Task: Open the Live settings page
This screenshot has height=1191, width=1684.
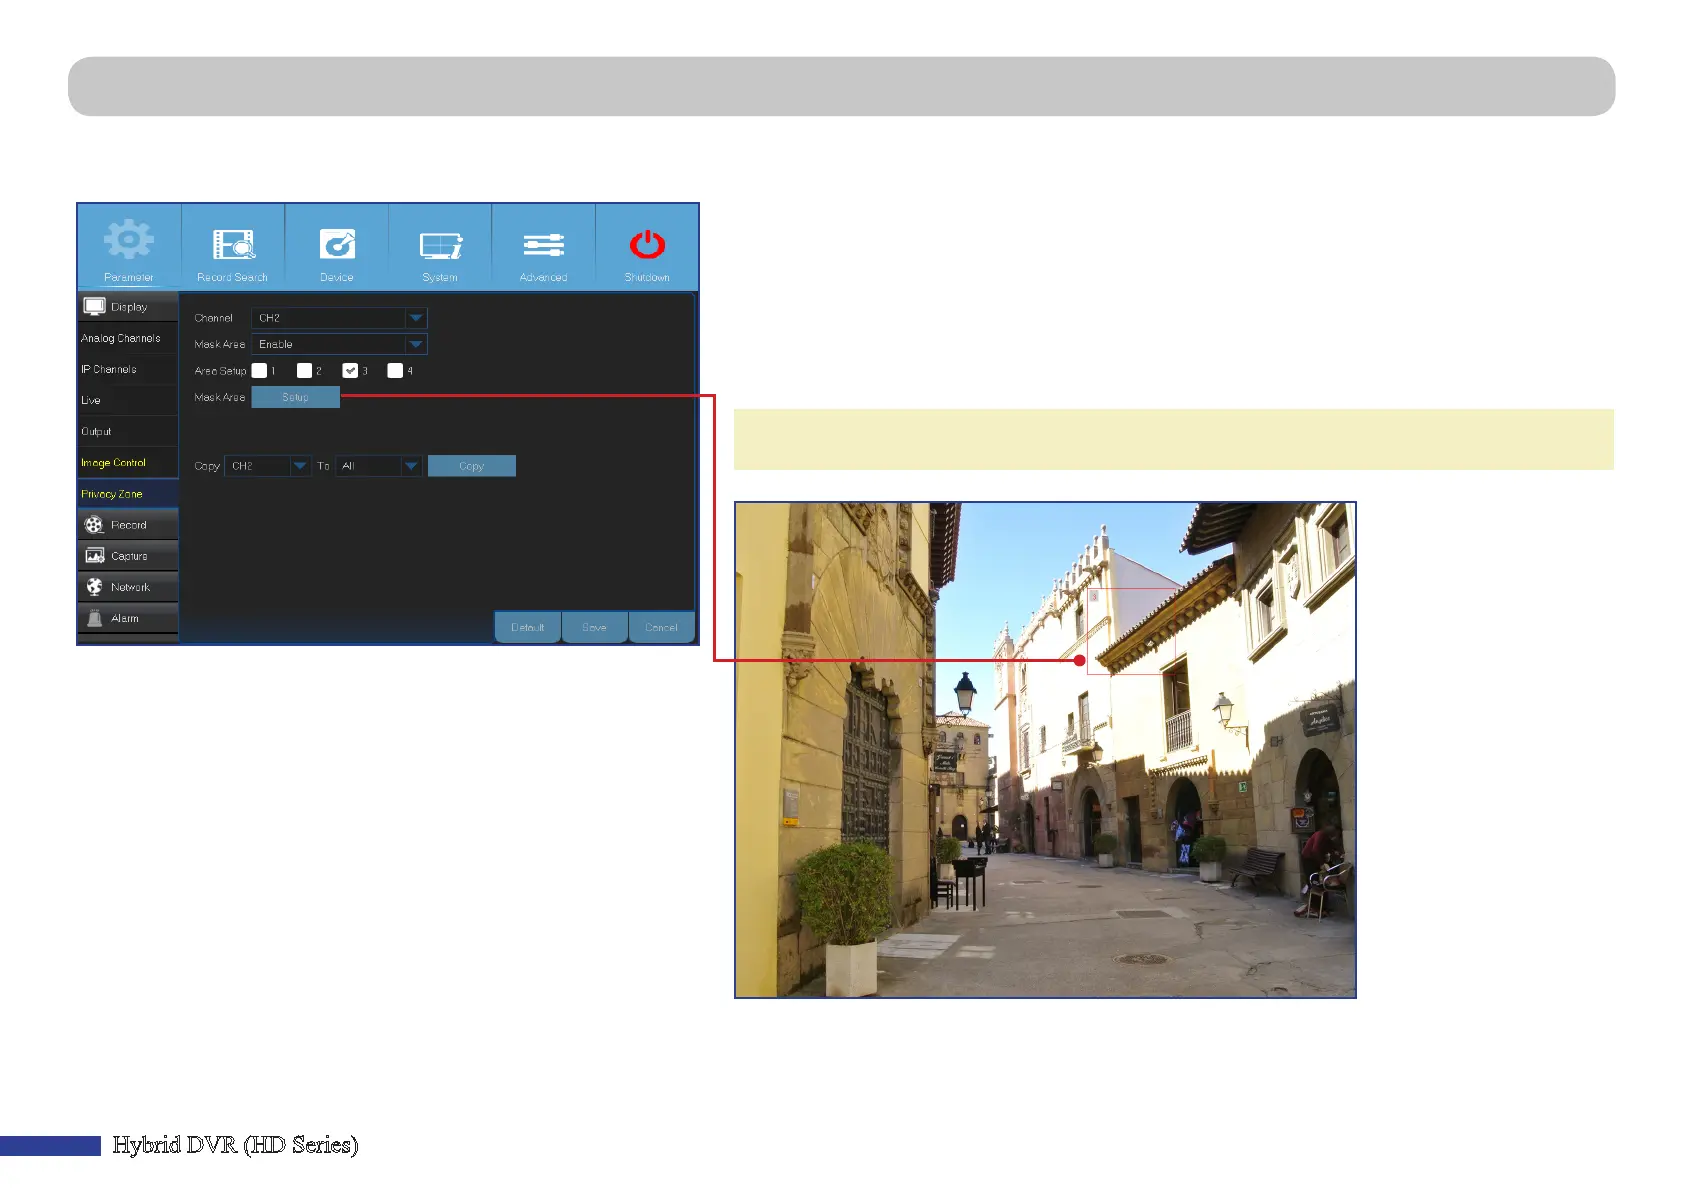Action: coord(128,400)
